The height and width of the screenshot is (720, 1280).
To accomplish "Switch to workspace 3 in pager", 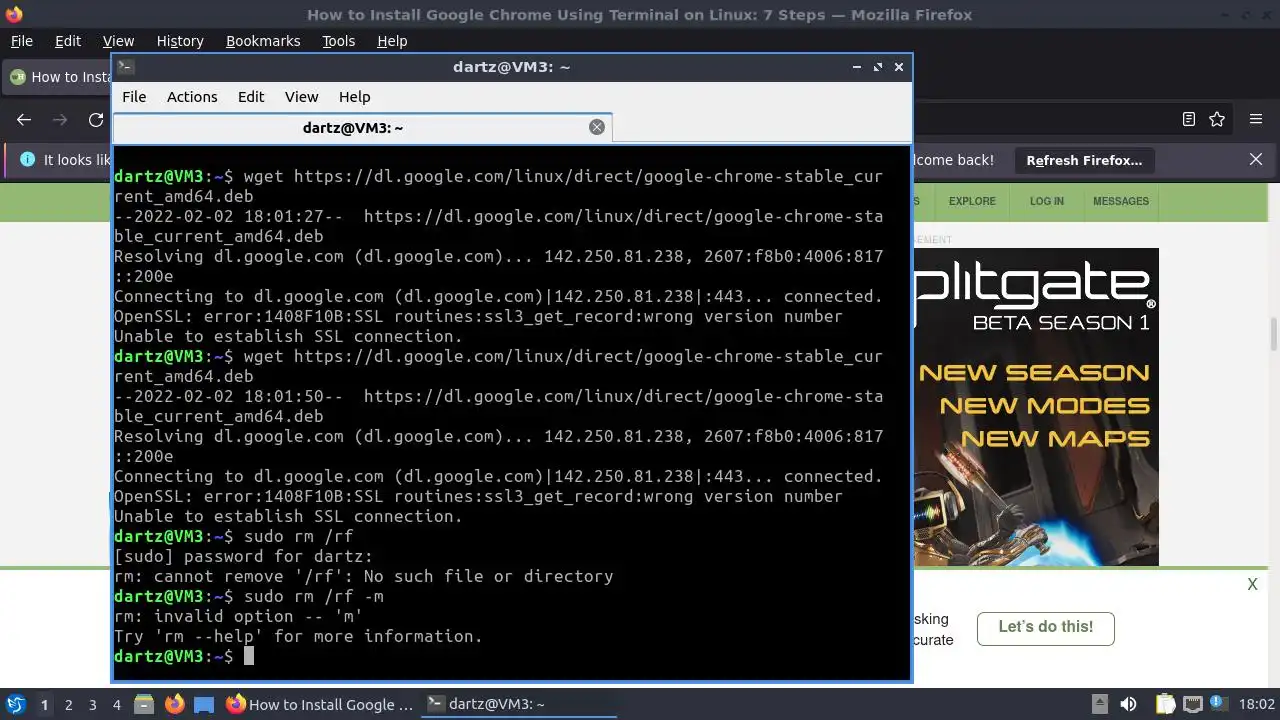I will 92,704.
